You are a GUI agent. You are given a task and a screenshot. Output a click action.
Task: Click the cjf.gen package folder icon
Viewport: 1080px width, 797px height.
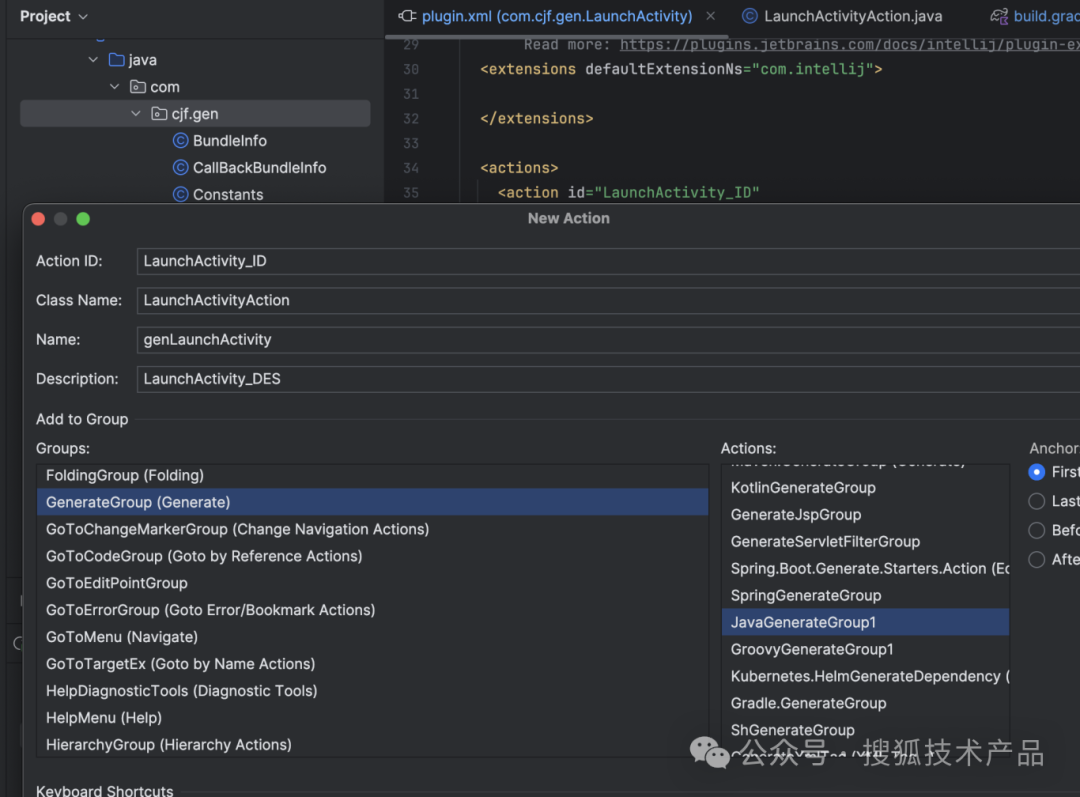pos(159,114)
